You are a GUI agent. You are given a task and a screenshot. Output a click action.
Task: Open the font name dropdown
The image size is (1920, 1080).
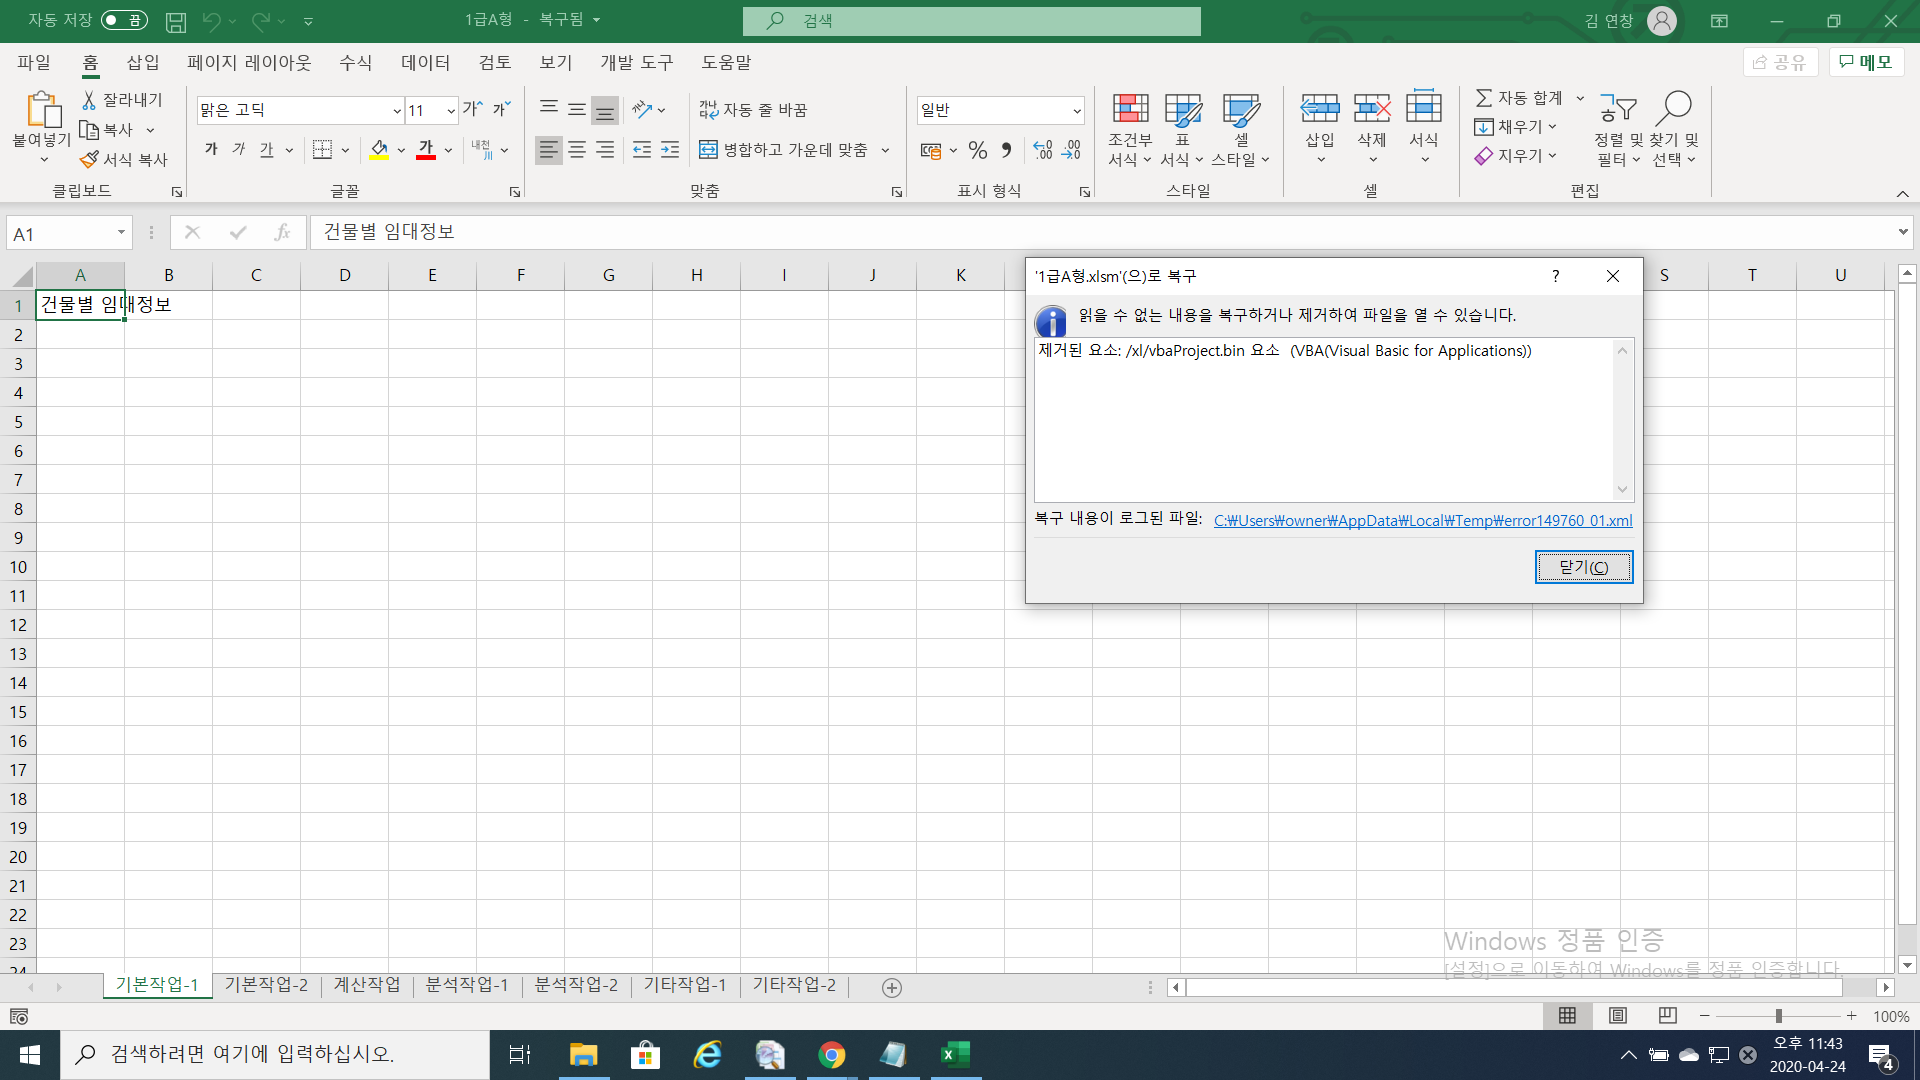click(397, 110)
